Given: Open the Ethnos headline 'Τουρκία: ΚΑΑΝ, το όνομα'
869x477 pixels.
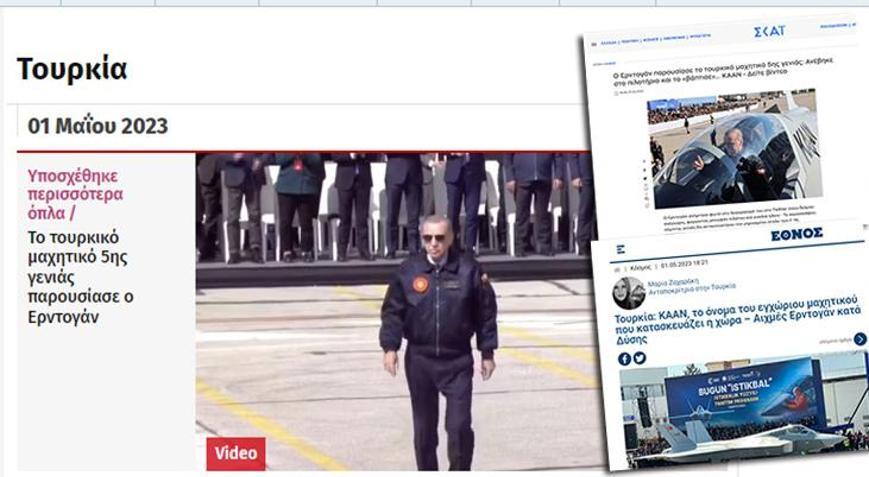Looking at the screenshot, I should (737, 321).
